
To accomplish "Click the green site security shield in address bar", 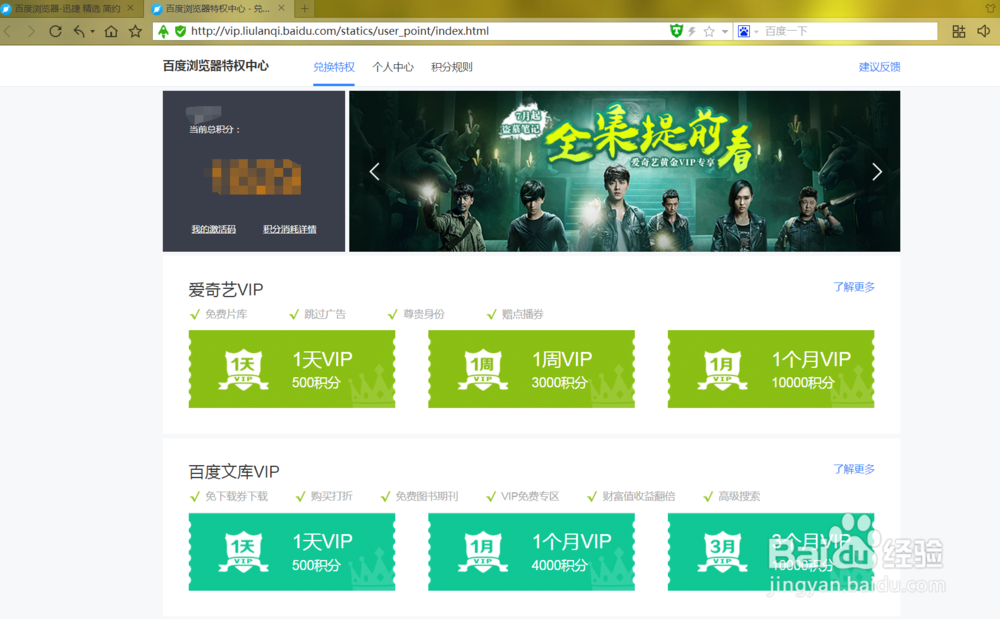I will coord(180,31).
